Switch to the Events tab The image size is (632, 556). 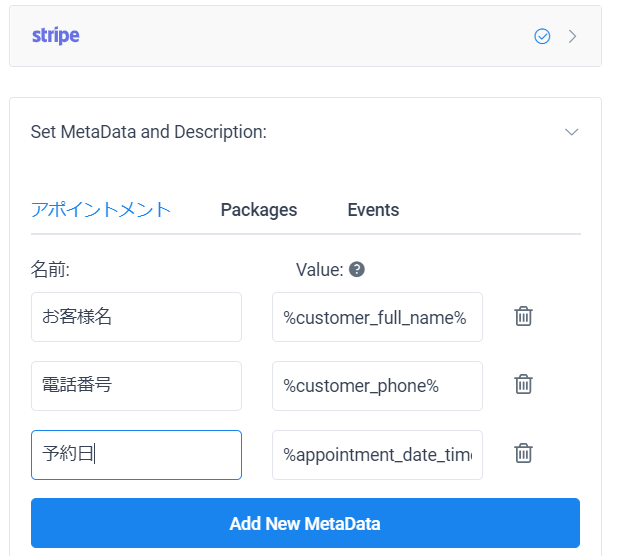pyautogui.click(x=373, y=210)
